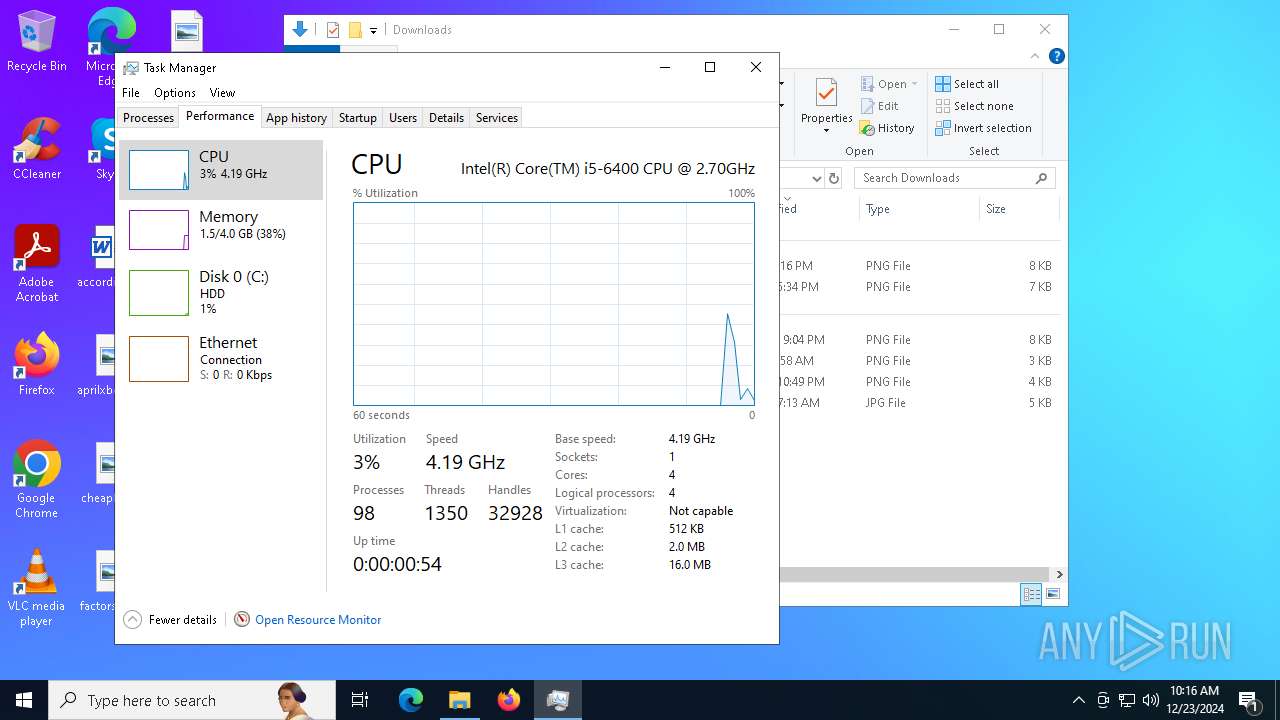
Task: Click the quick access New folder icon
Action: click(x=355, y=30)
